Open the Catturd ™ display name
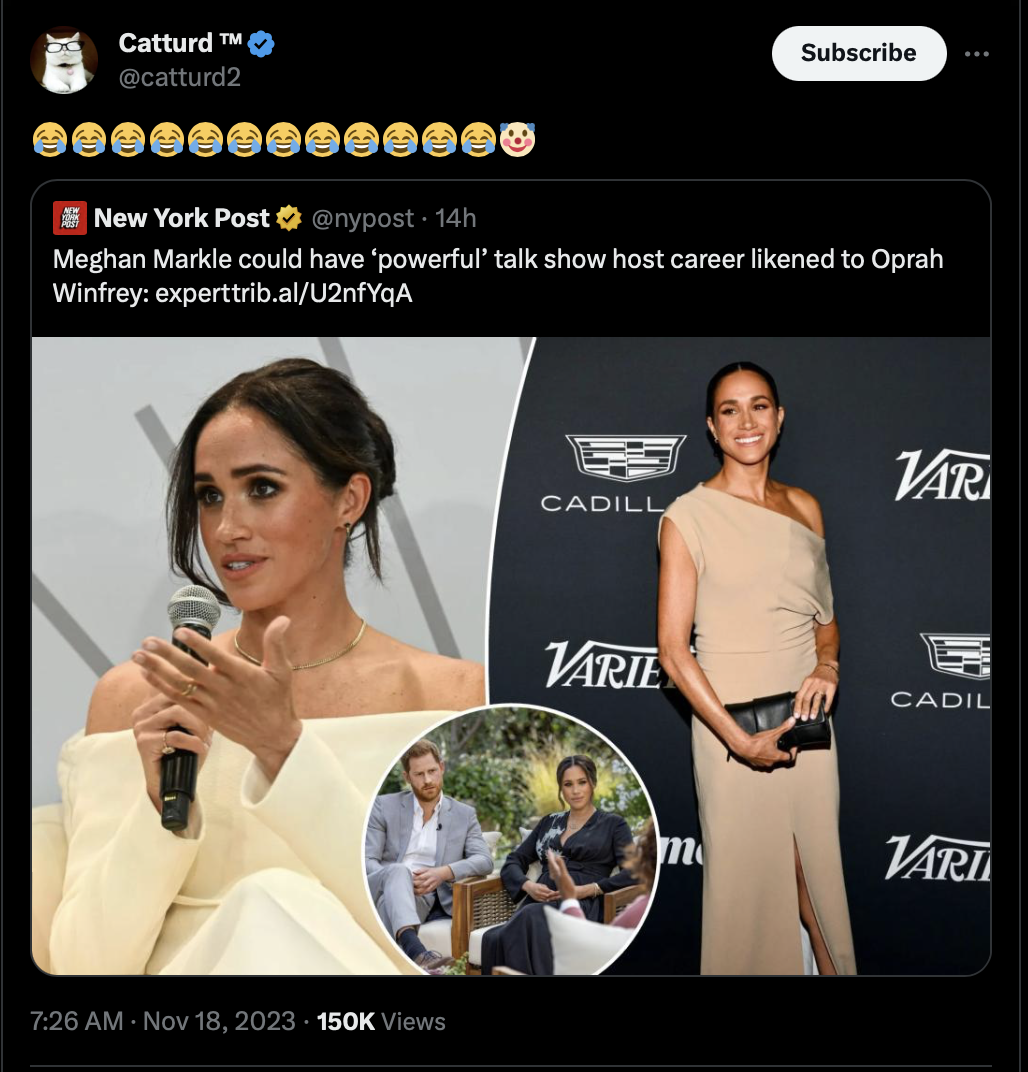 coord(180,43)
